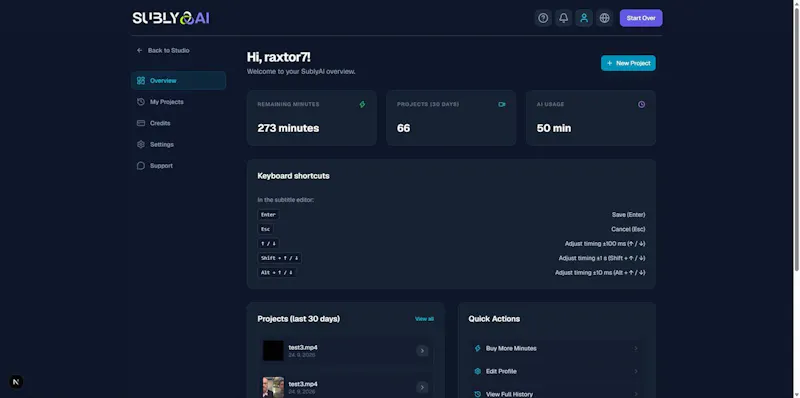The height and width of the screenshot is (398, 800).
Task: Click the Hi, raxtor7! greeting
Action: pyautogui.click(x=279, y=57)
